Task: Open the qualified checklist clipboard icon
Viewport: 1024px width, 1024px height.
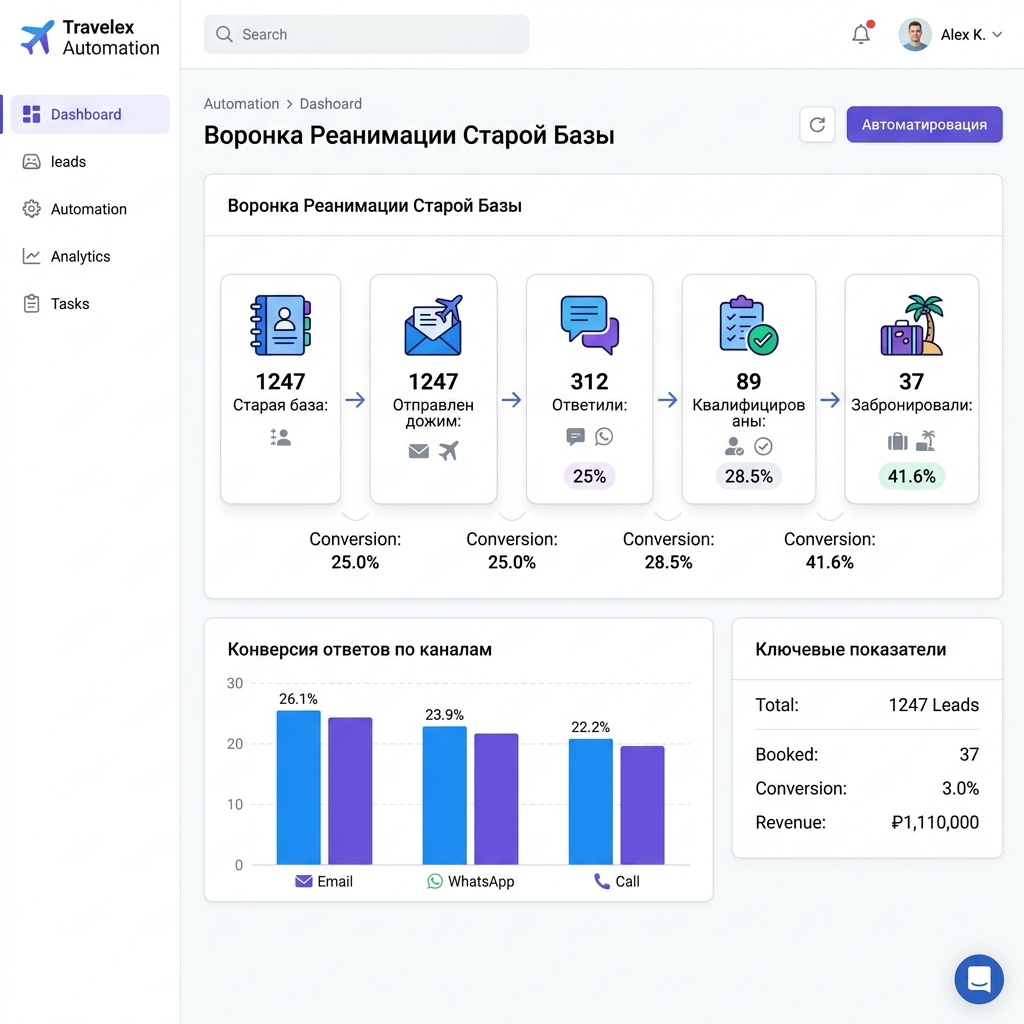Action: click(748, 322)
